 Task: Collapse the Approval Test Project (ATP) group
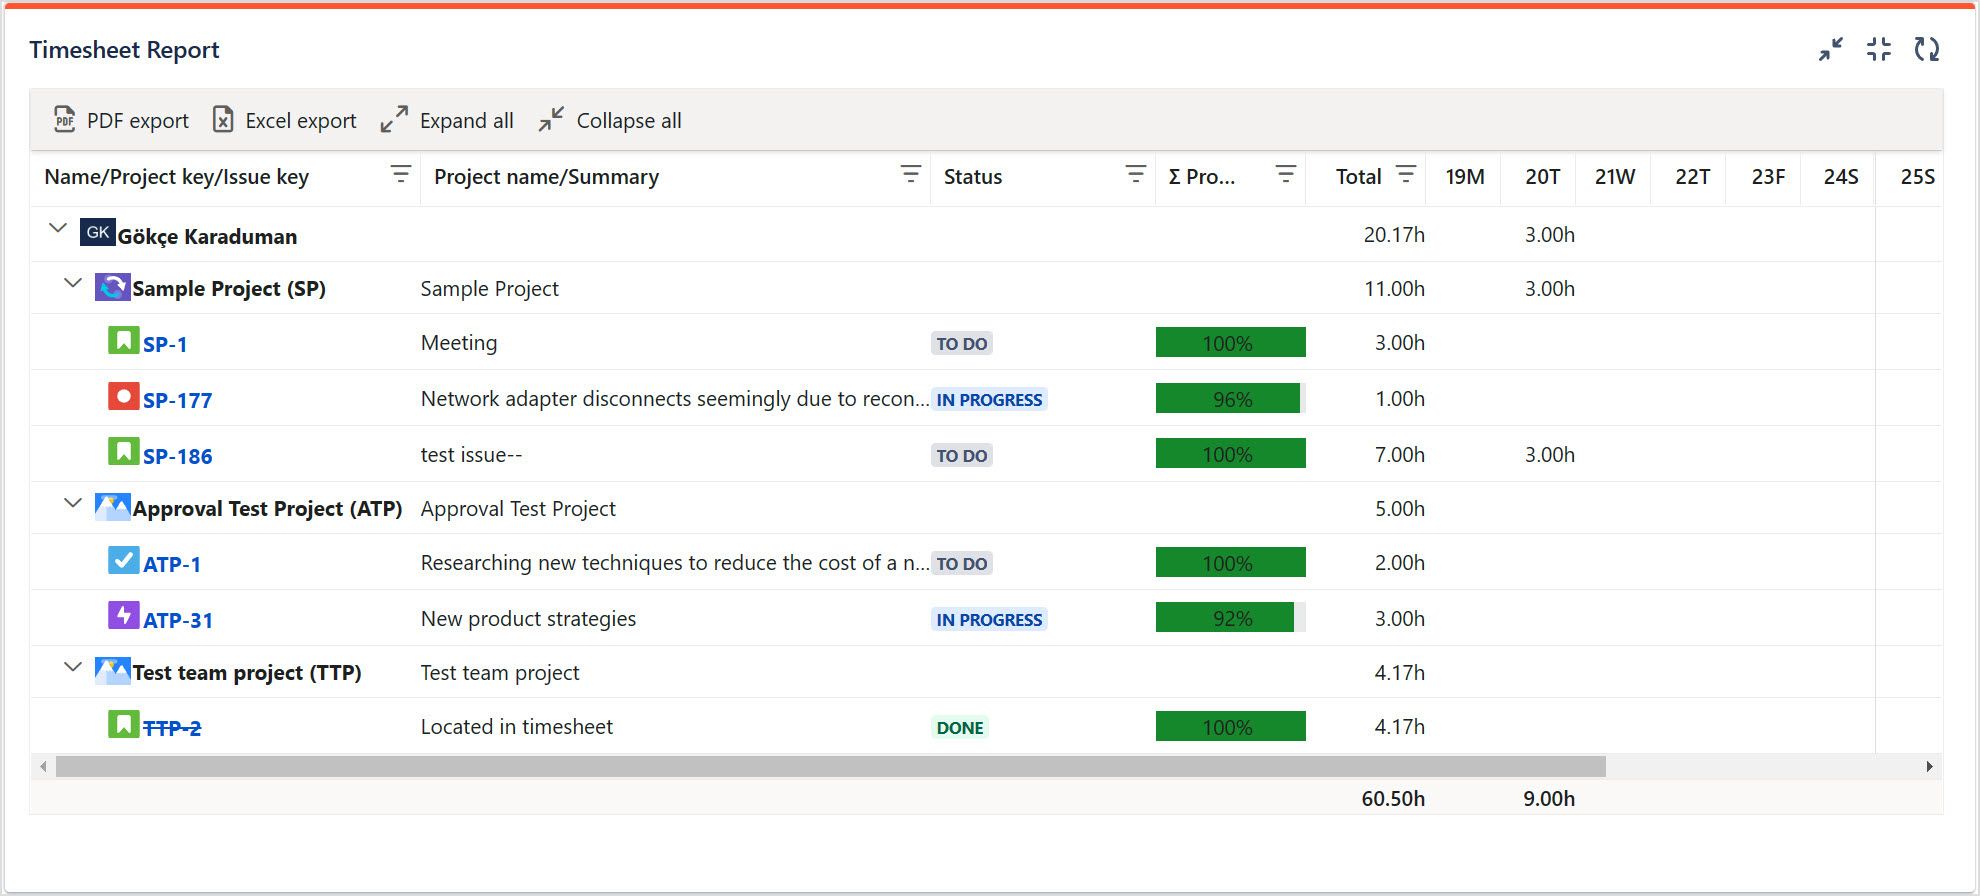click(x=73, y=503)
